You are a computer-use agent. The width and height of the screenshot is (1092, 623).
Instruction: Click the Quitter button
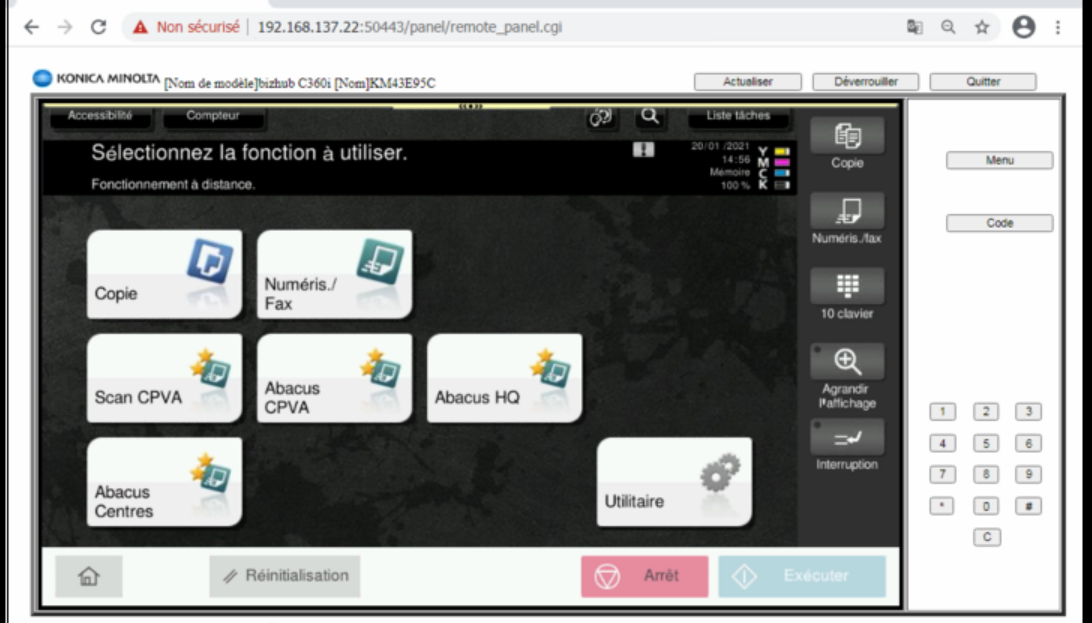982,82
